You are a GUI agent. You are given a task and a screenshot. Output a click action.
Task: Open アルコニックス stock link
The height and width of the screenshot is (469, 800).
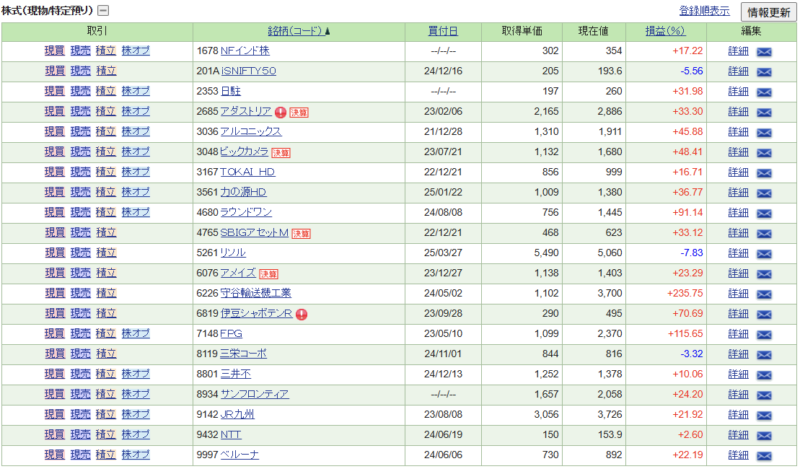[x=251, y=132]
